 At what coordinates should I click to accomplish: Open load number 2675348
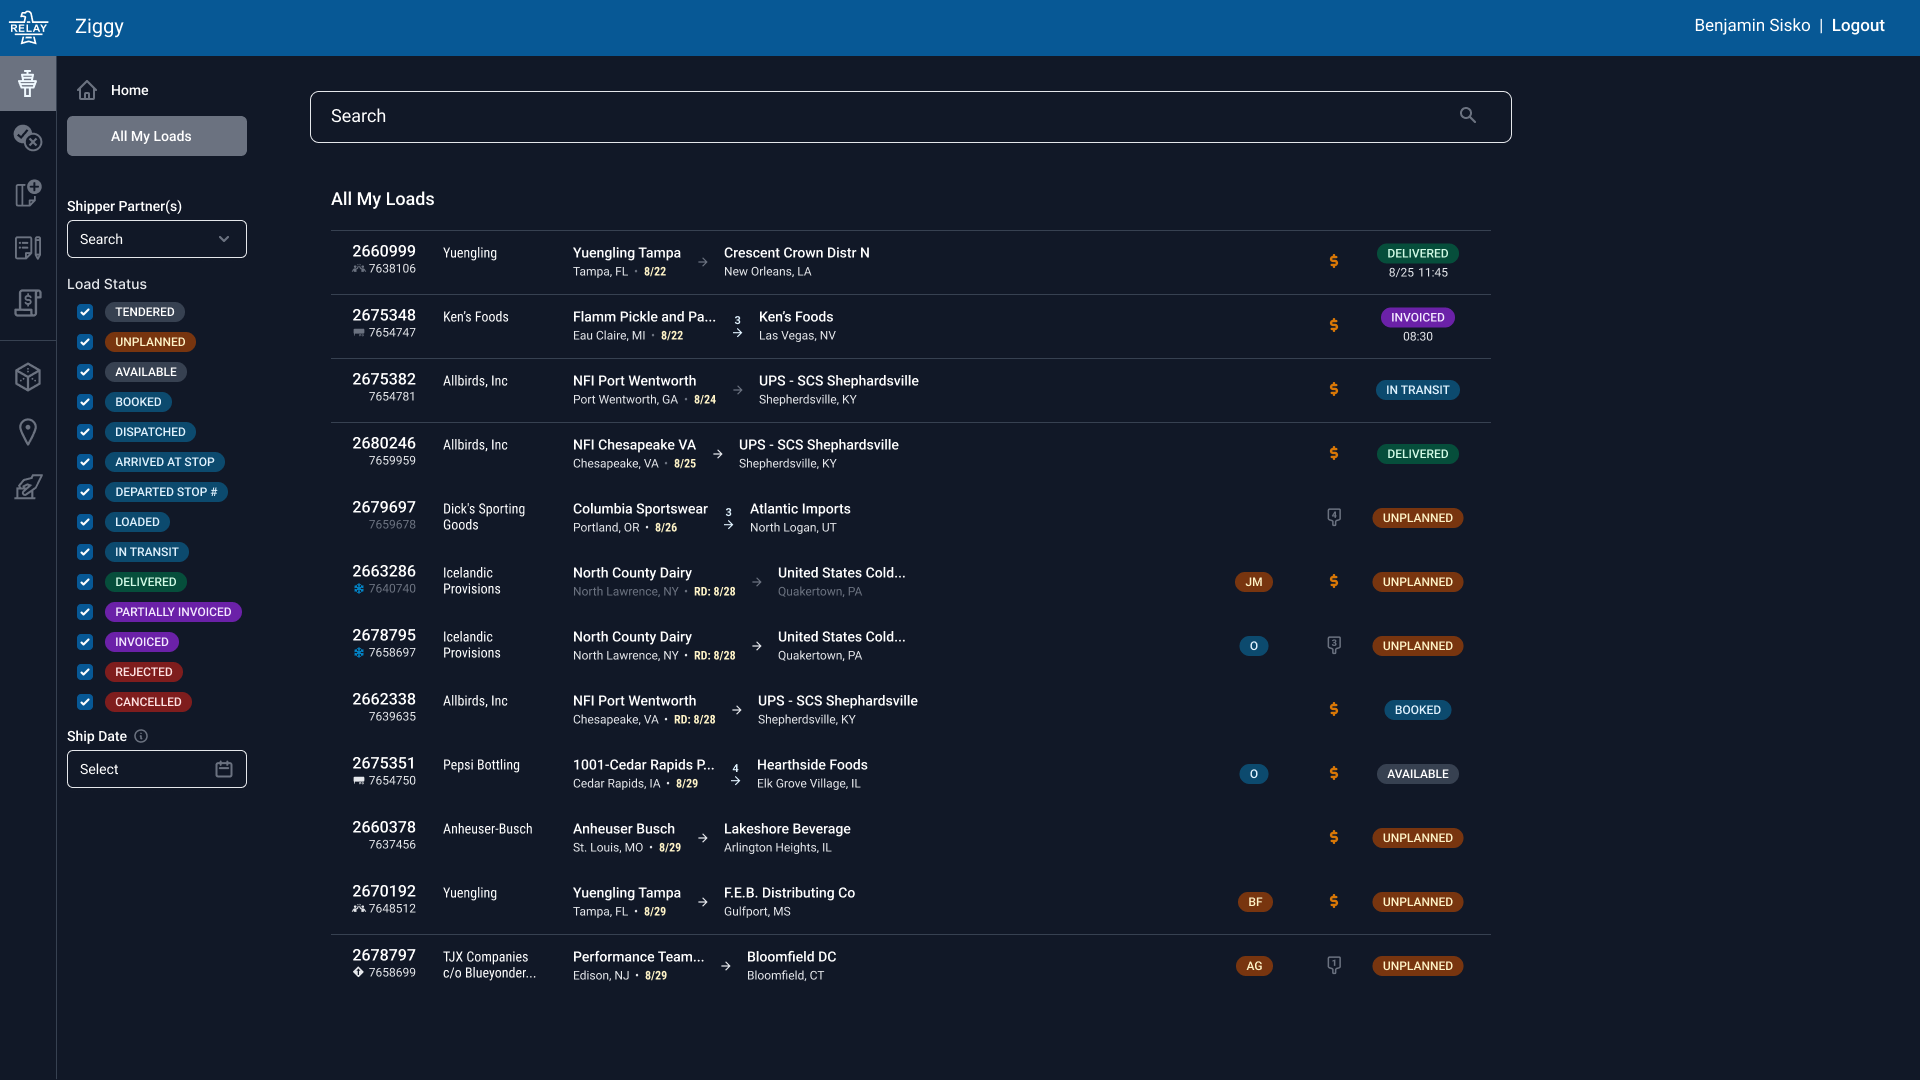coord(384,315)
